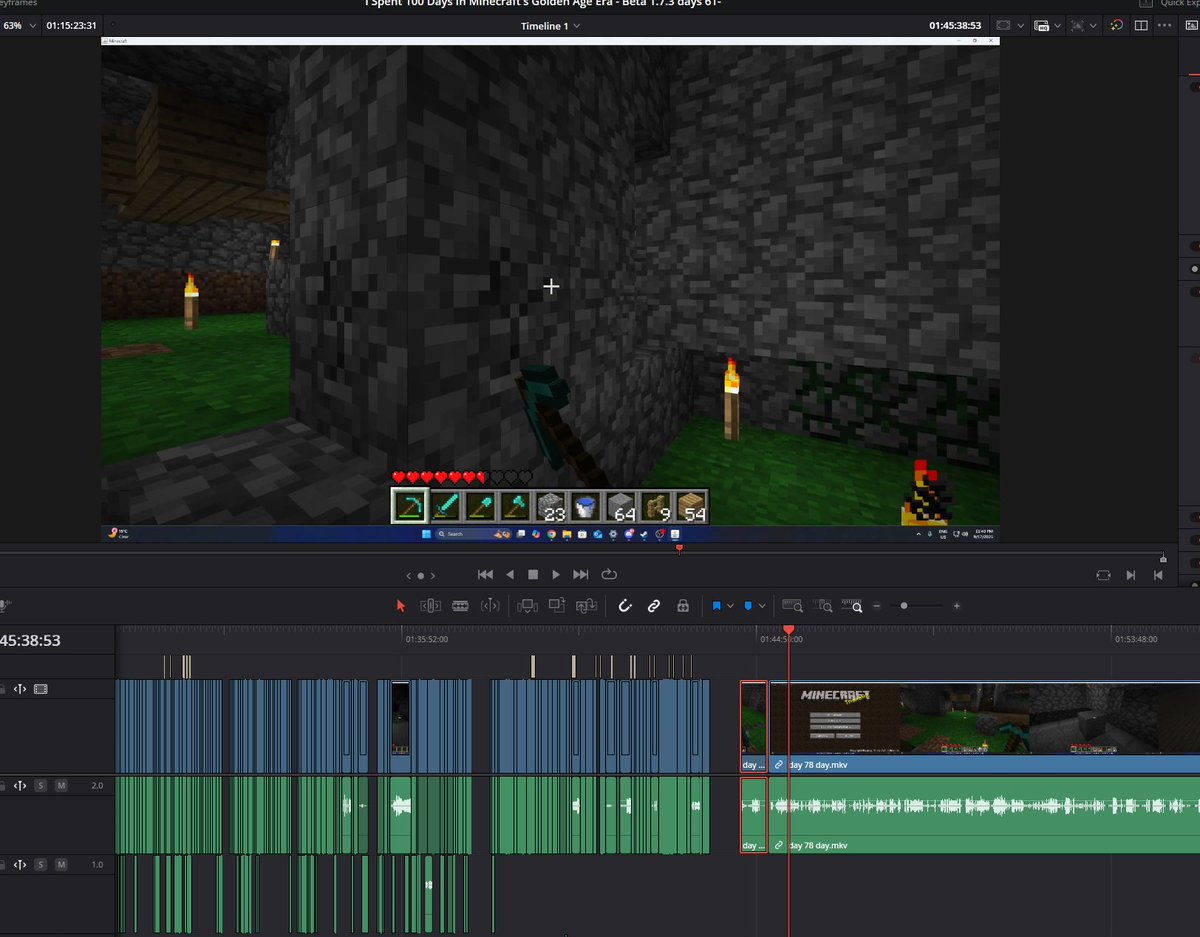Click the minus timeline zoom out button
Image resolution: width=1200 pixels, height=937 pixels.
877,606
